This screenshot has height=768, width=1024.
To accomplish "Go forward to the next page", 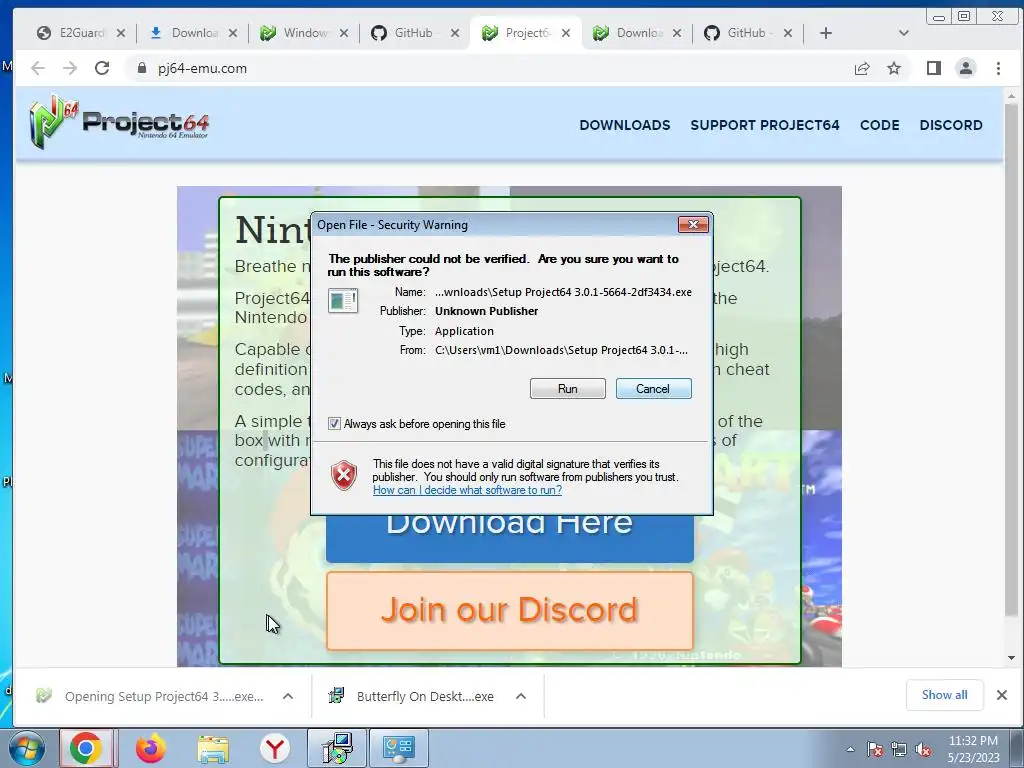I will tap(70, 68).
